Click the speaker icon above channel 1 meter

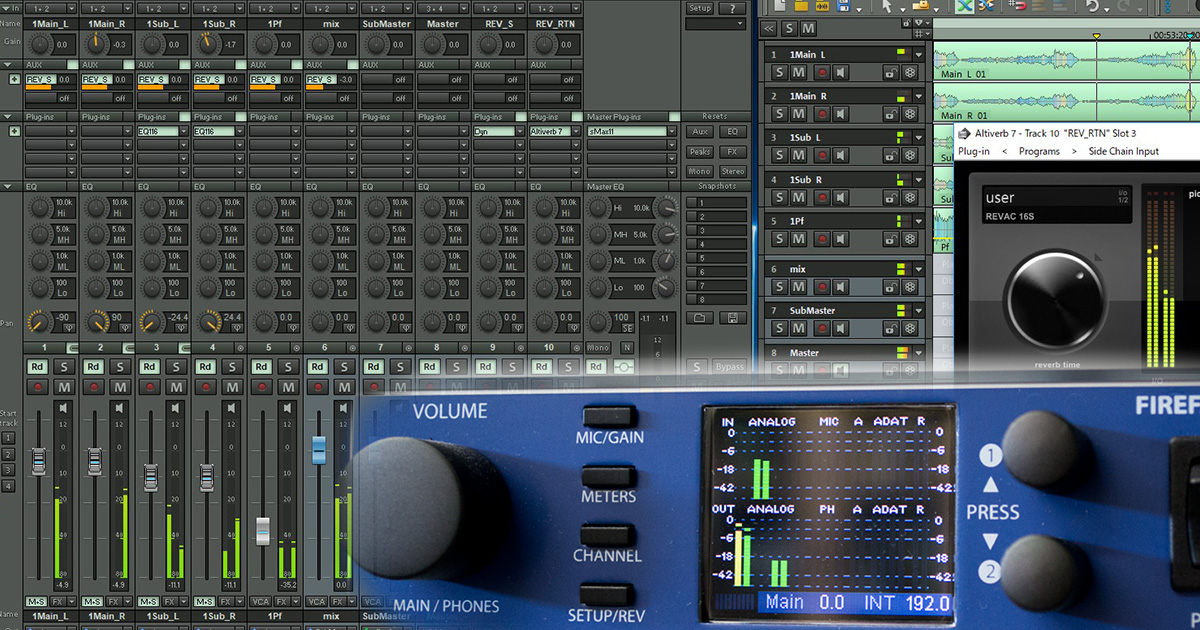tap(64, 408)
